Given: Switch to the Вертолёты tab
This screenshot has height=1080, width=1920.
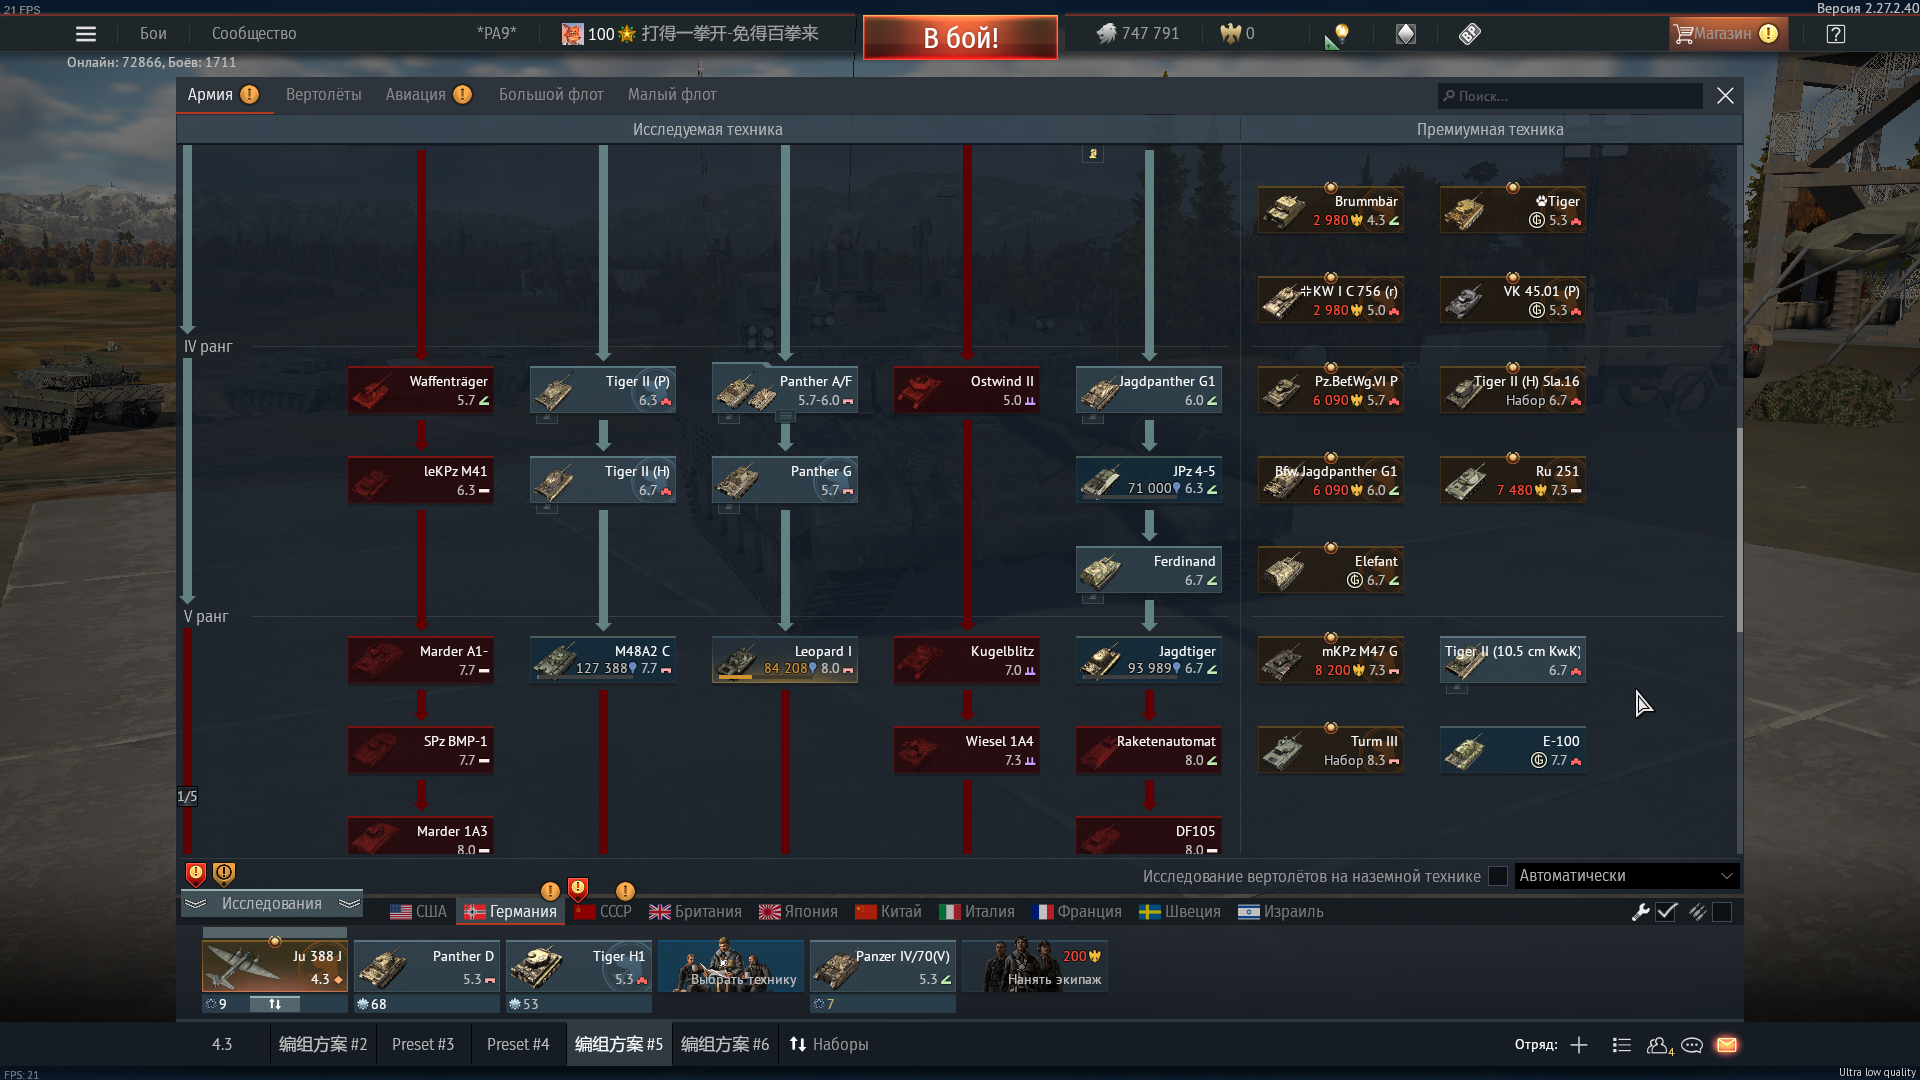Looking at the screenshot, I should click(324, 95).
